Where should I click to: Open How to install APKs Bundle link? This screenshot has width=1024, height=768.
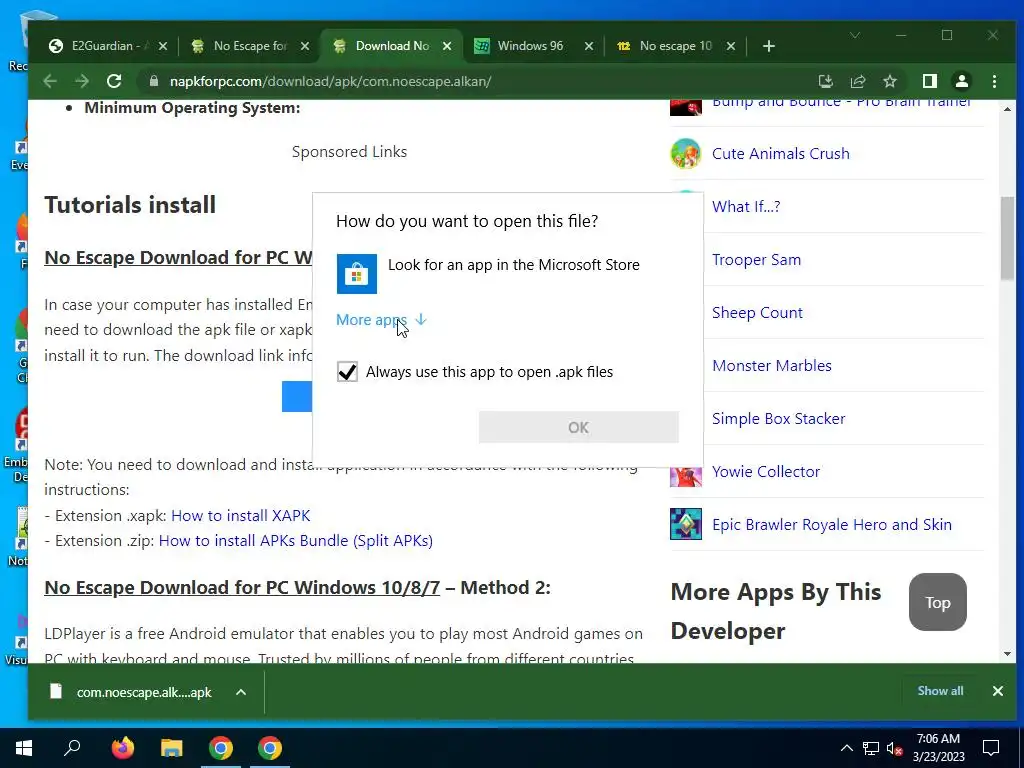pyautogui.click(x=296, y=541)
